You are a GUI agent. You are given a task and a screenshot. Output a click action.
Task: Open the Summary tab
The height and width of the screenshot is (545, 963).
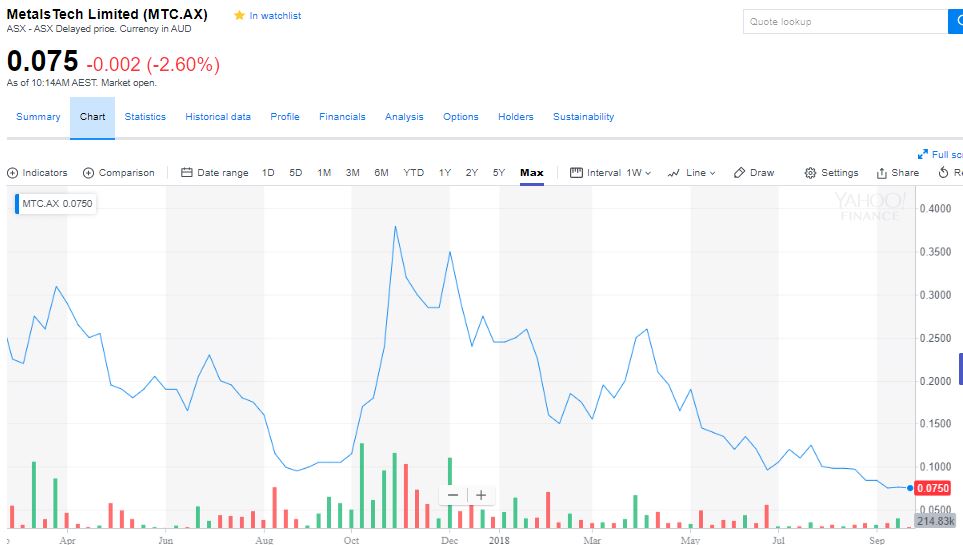click(x=38, y=117)
